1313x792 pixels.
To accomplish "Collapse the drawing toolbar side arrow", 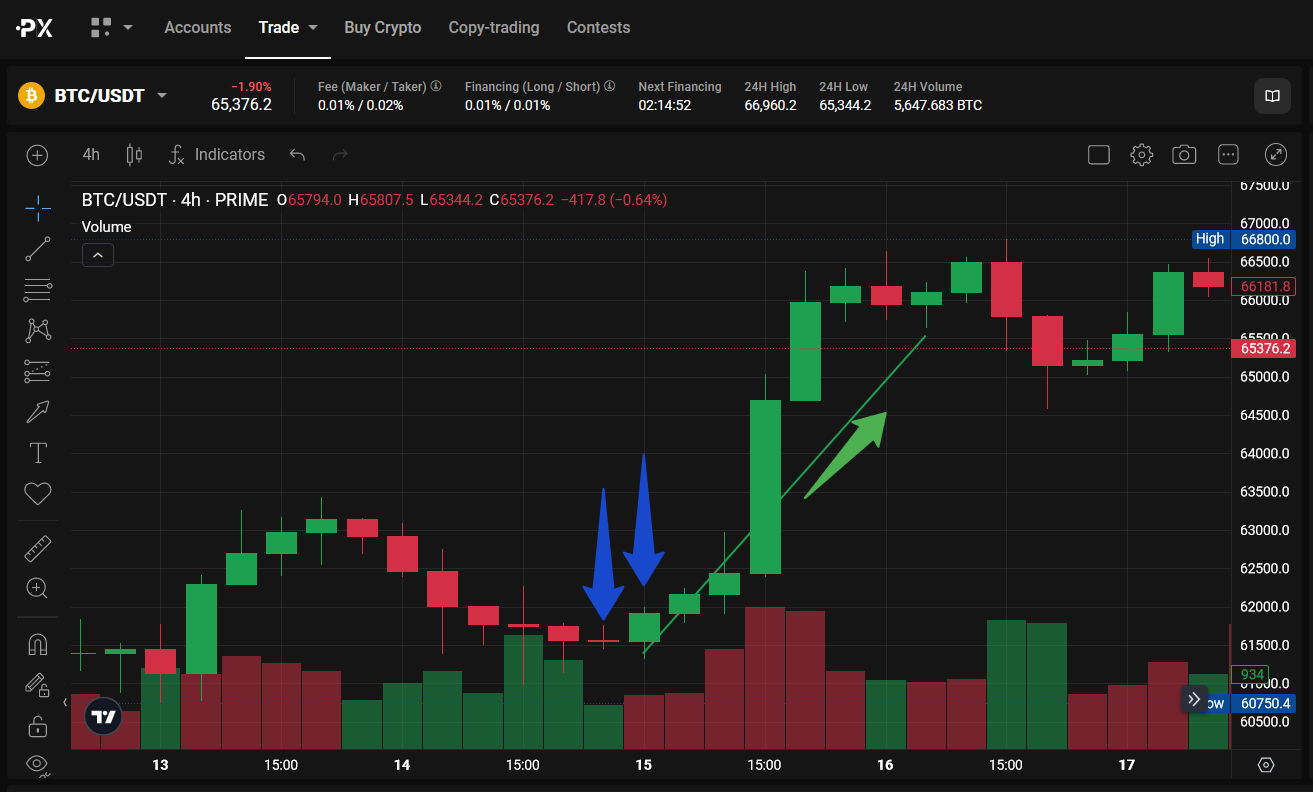I will coord(65,703).
